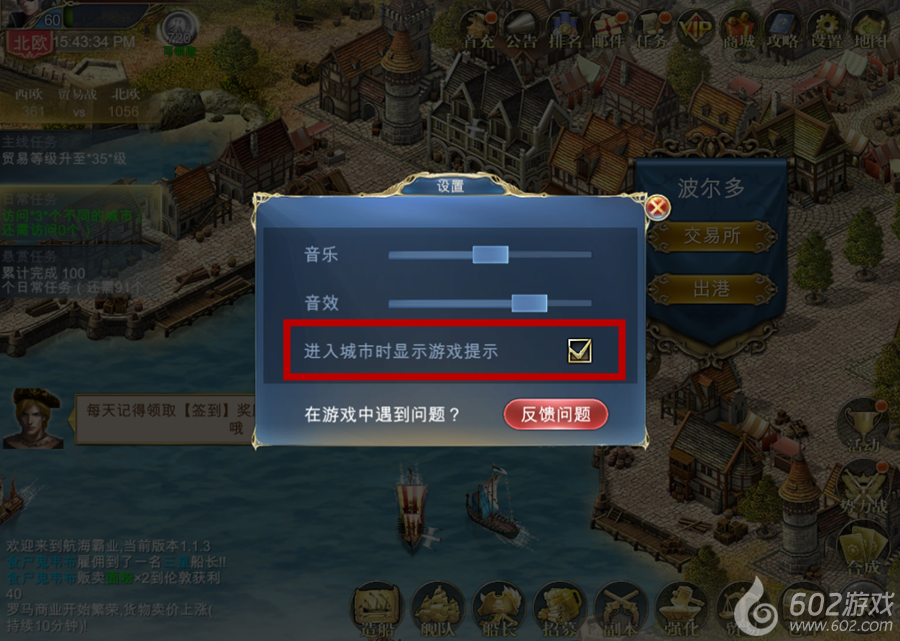Adjust the 音效 sound effects slider handle
This screenshot has height=641, width=900.
[529, 303]
